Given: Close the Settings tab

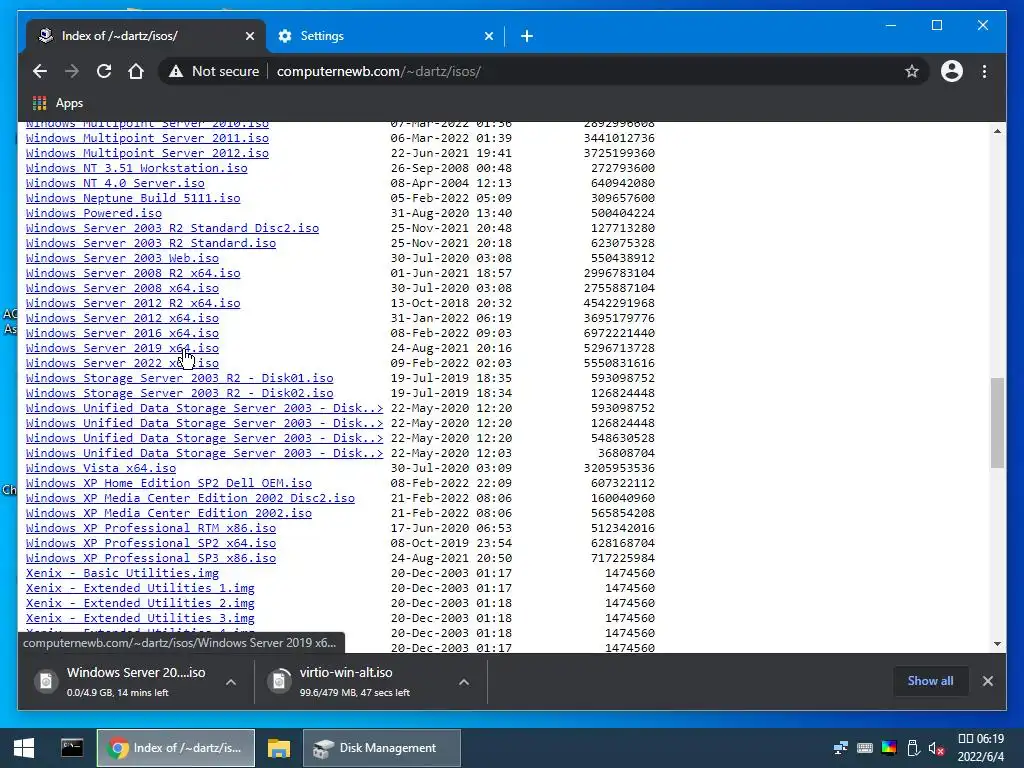Looking at the screenshot, I should point(488,36).
